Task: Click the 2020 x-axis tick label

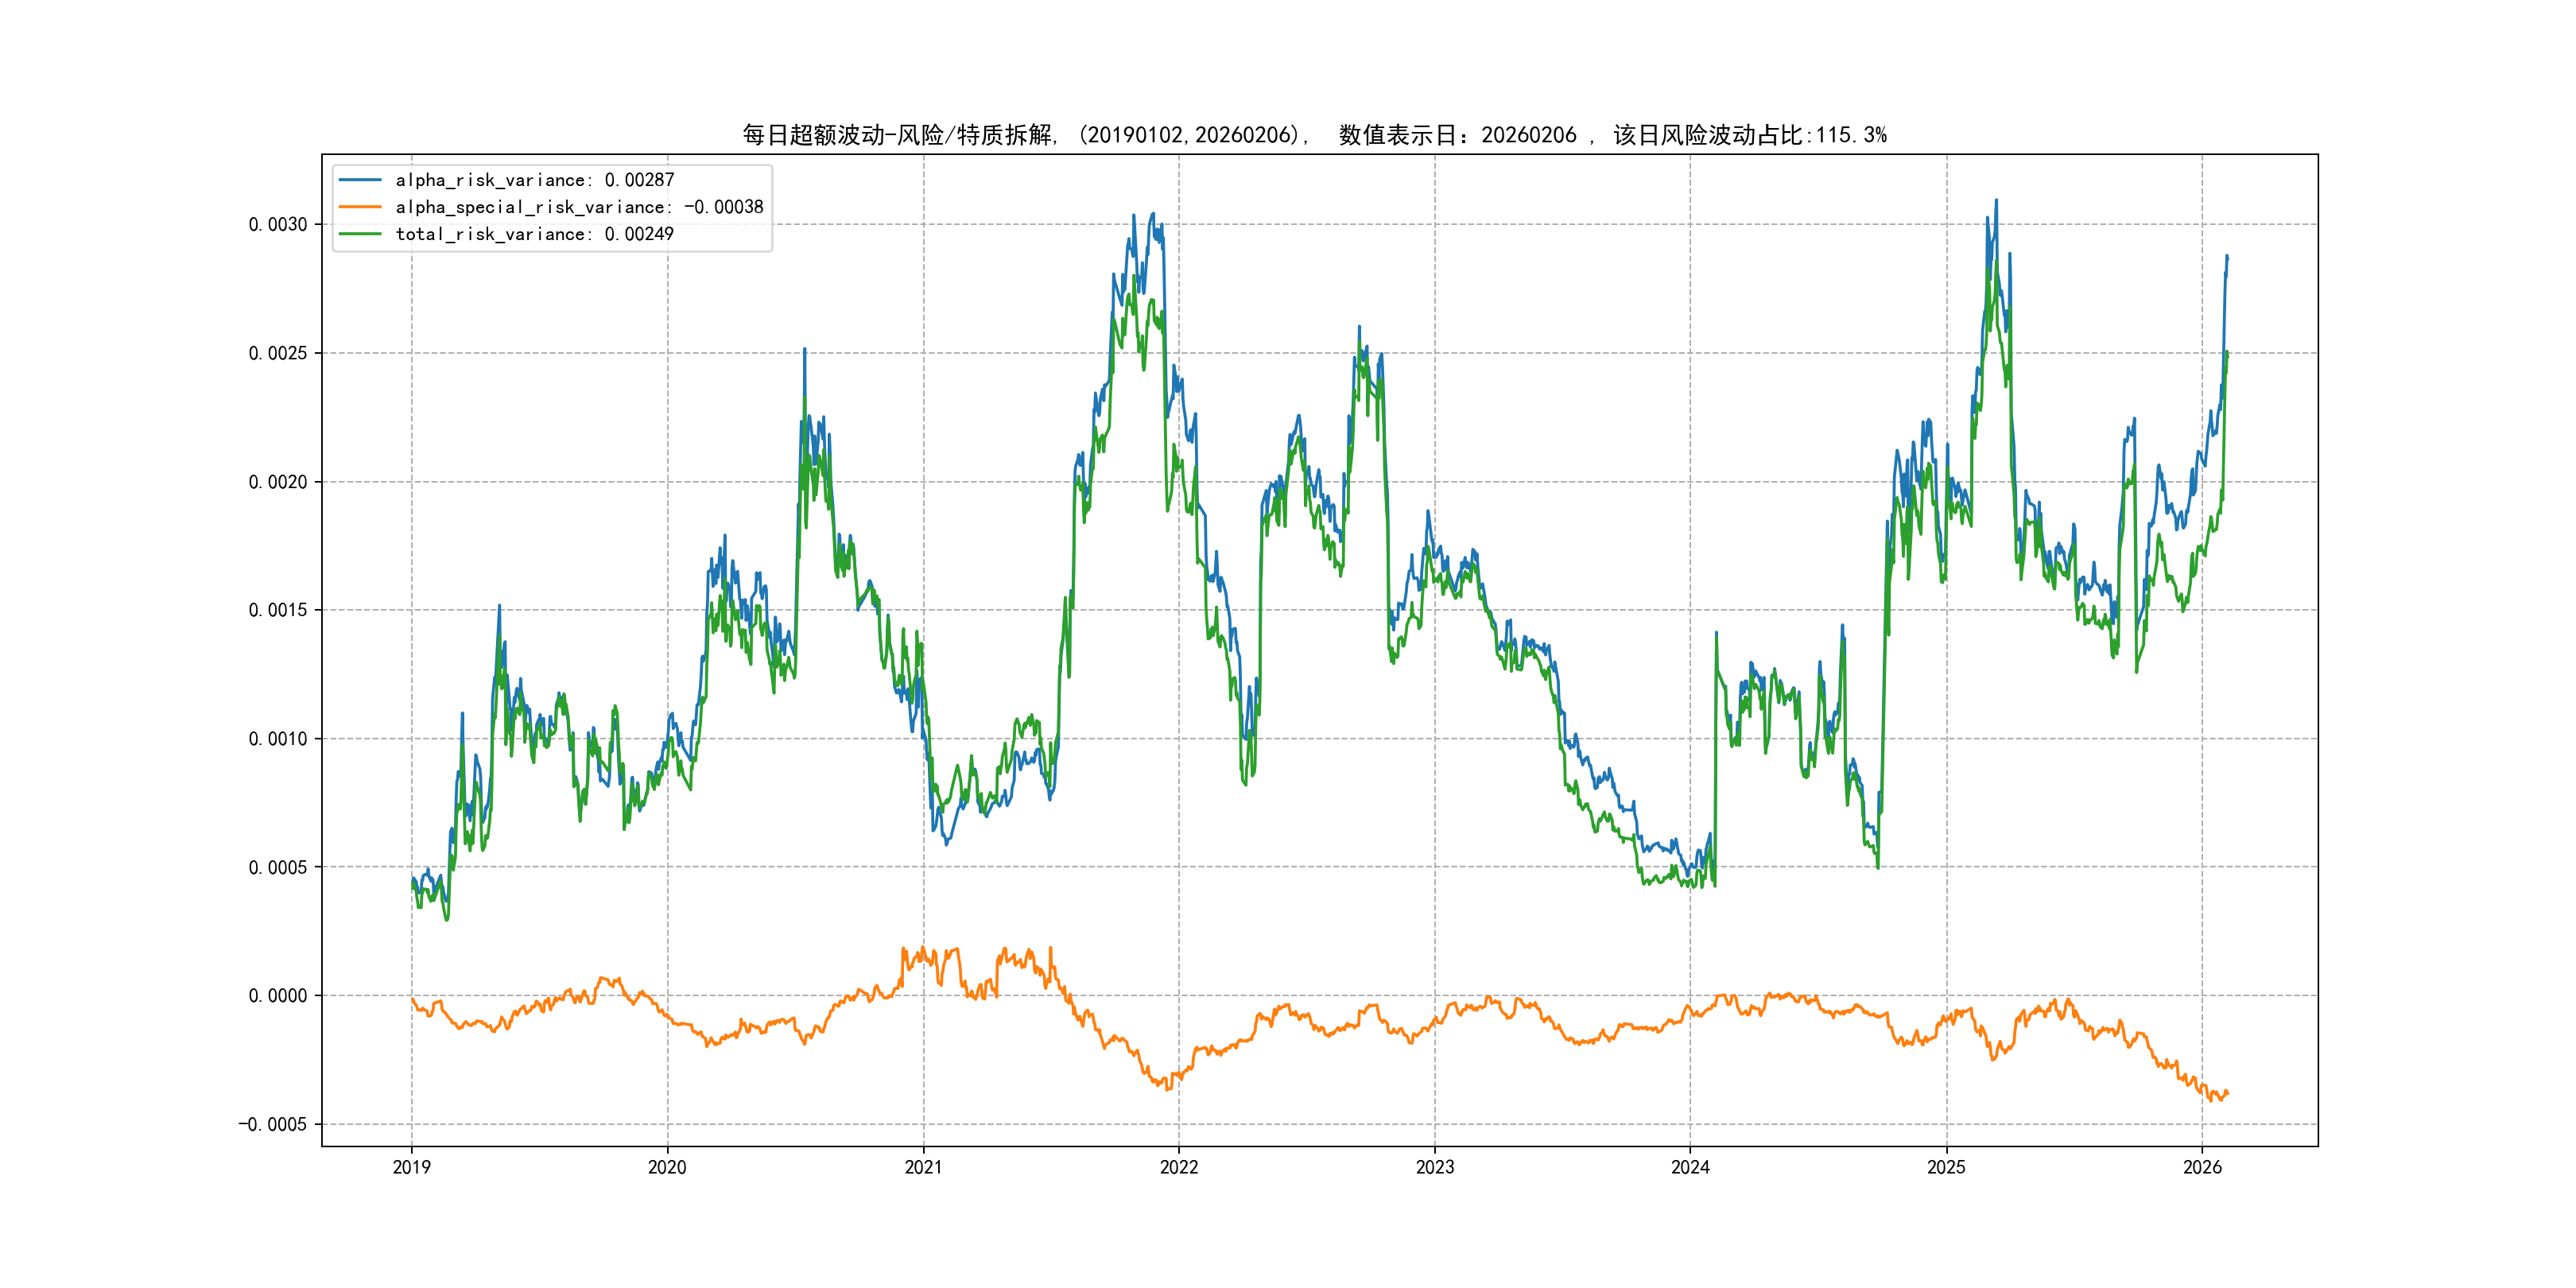Action: click(667, 1167)
